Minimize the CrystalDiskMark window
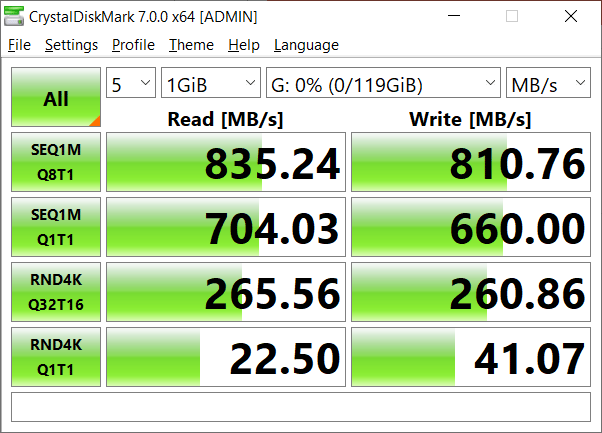 454,16
